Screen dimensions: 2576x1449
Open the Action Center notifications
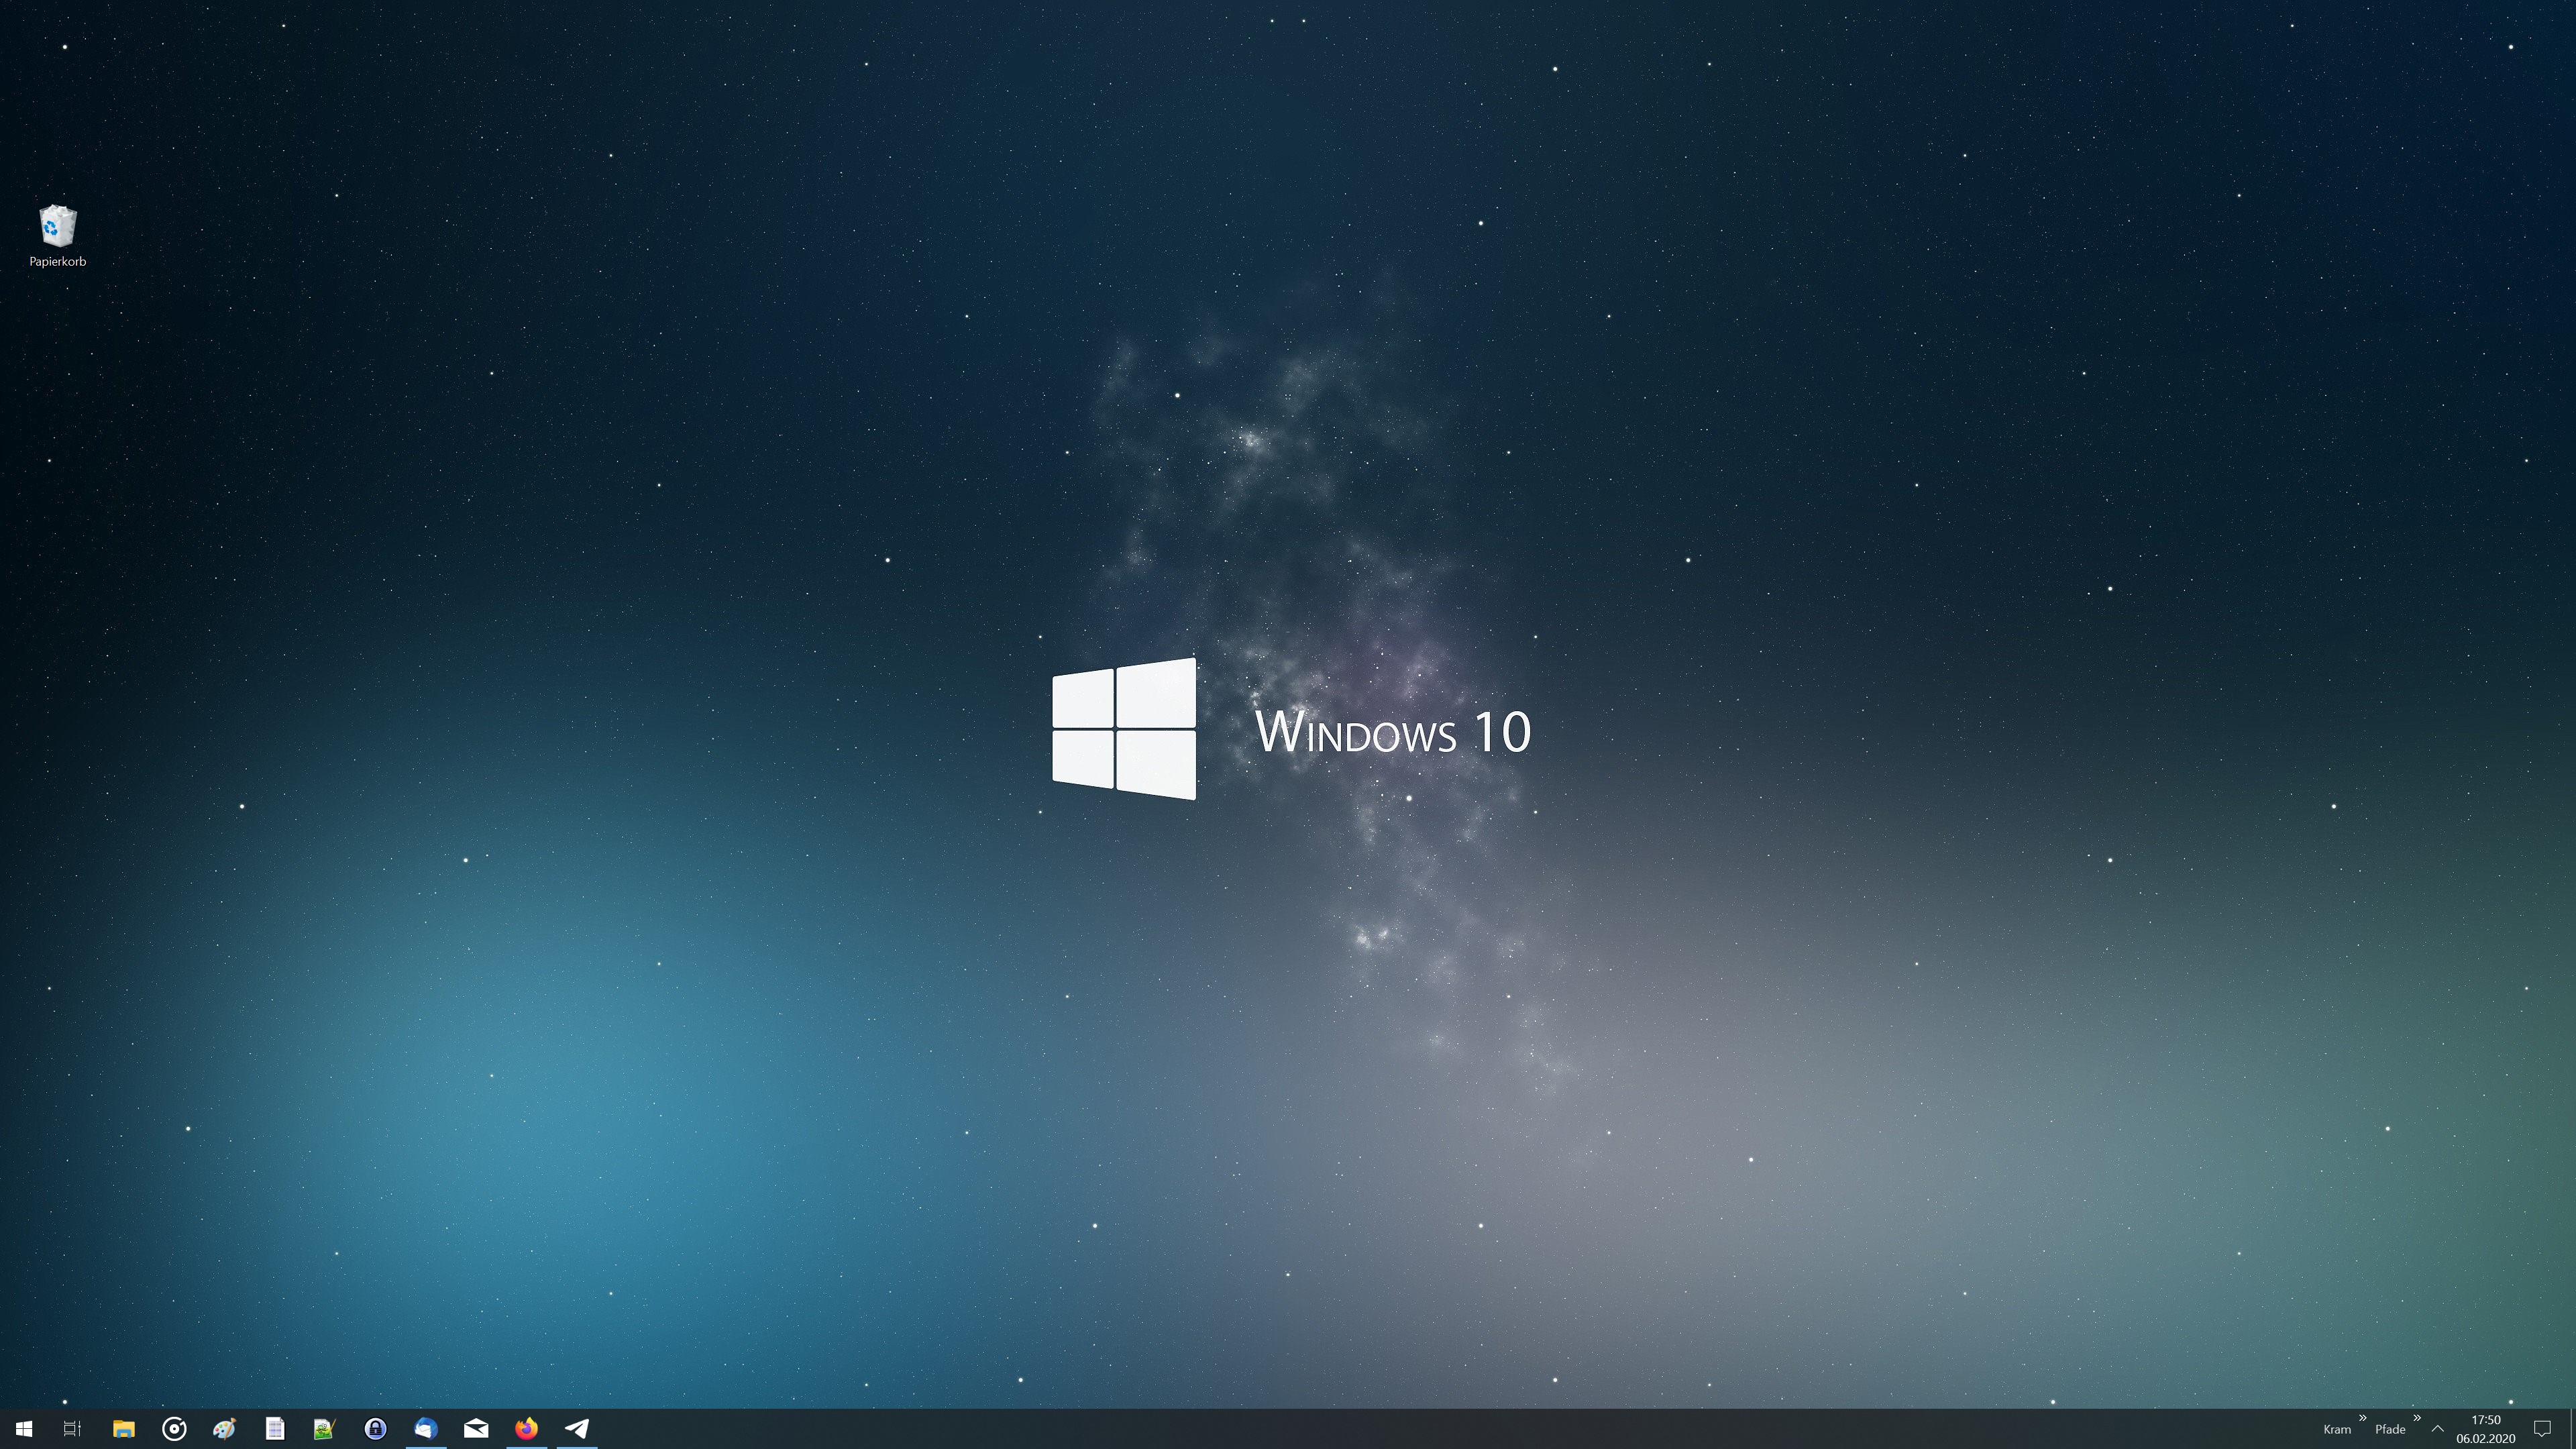tap(2542, 1428)
